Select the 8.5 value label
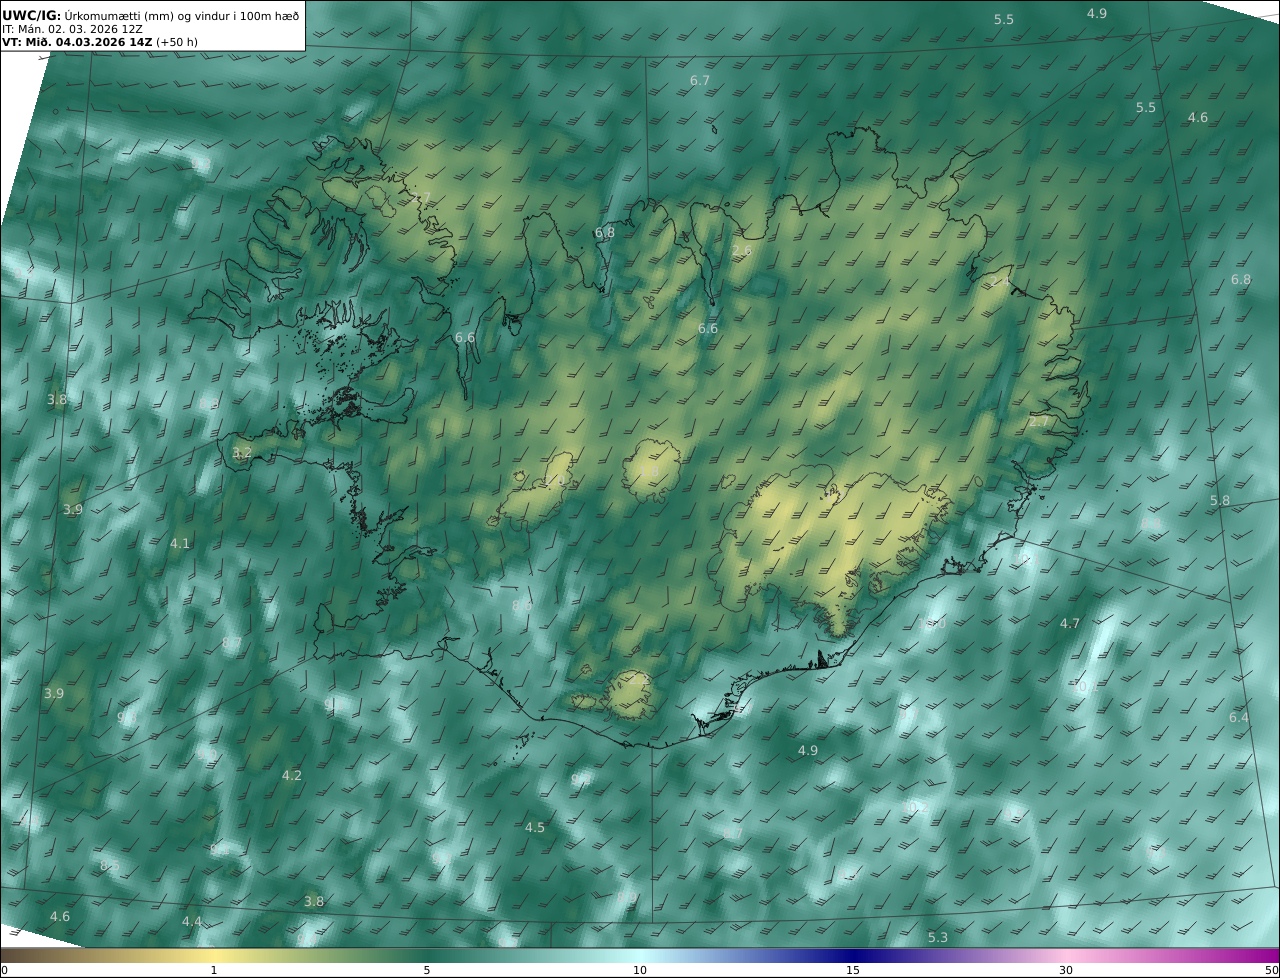The image size is (1280, 978). click(110, 865)
